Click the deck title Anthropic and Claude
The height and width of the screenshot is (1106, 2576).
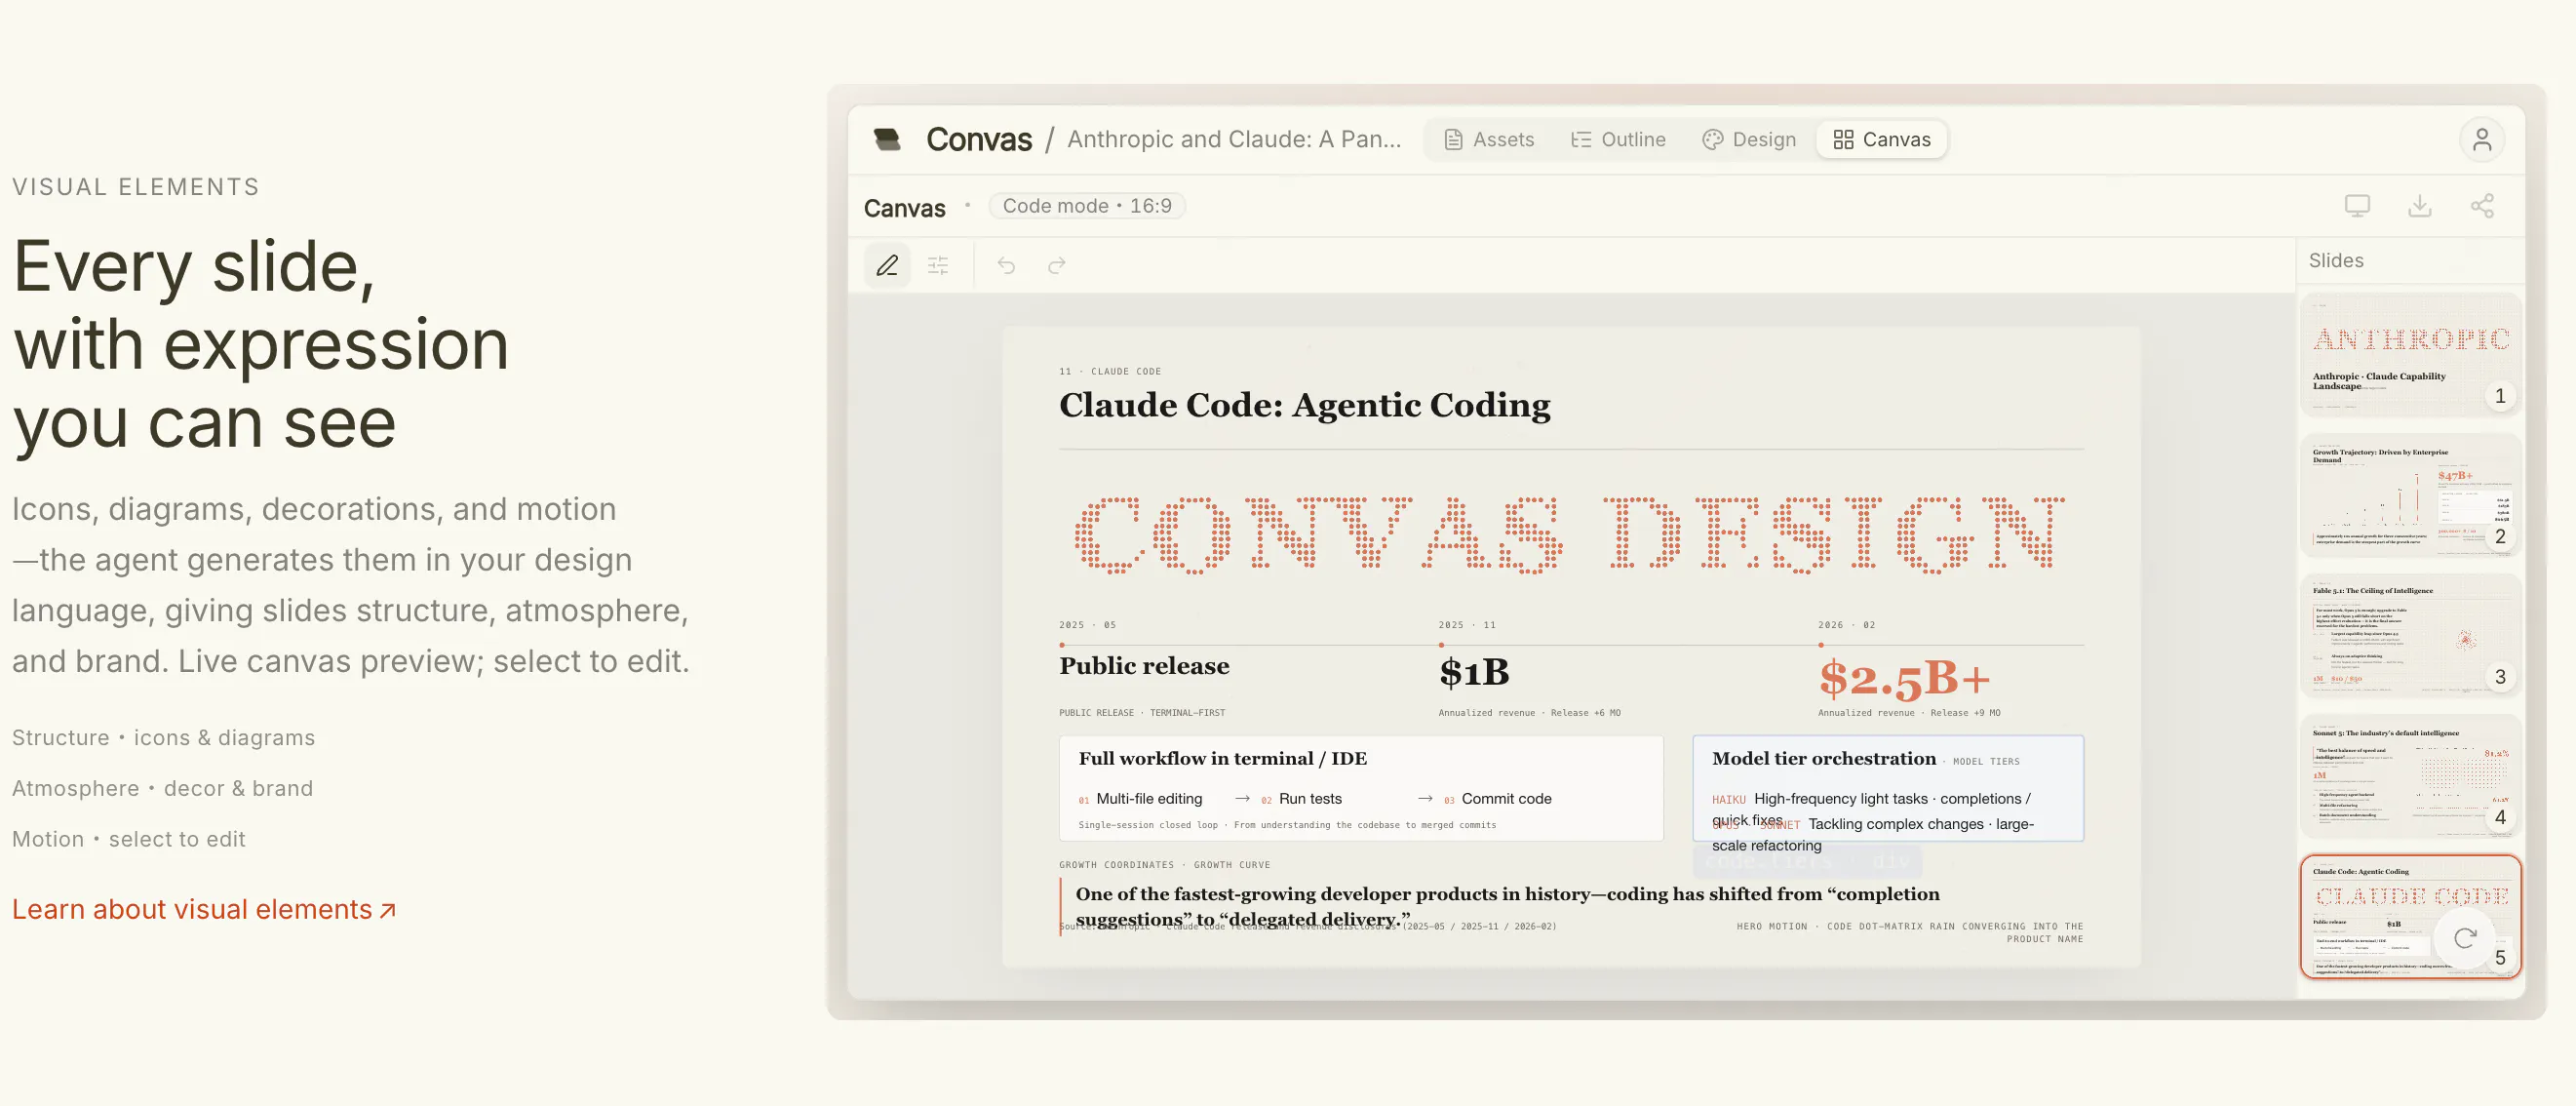(1233, 139)
